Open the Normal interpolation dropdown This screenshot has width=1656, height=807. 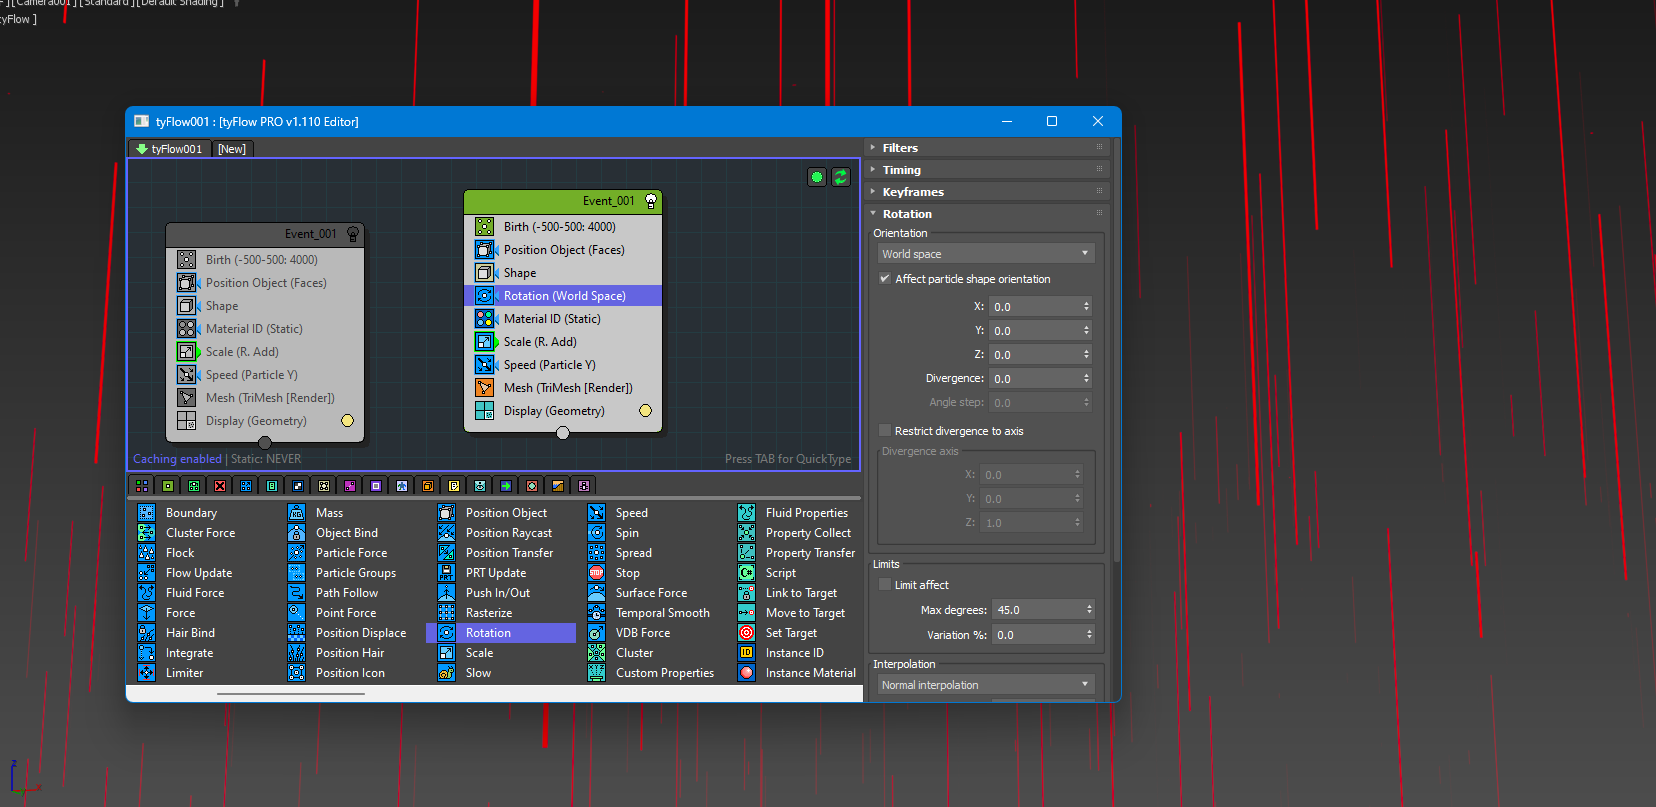tap(986, 685)
